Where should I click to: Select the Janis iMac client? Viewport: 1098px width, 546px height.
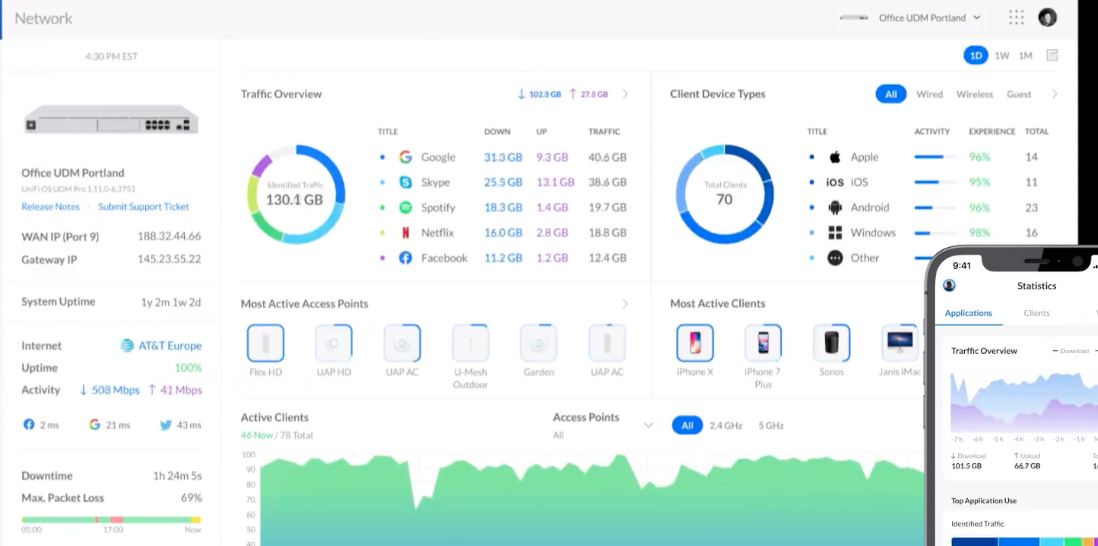coord(900,343)
